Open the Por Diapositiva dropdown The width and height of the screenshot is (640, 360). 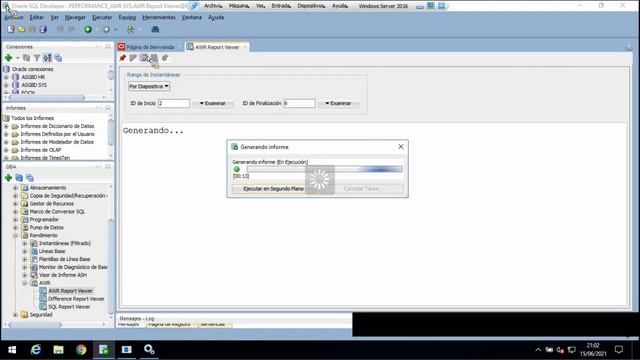(x=149, y=87)
